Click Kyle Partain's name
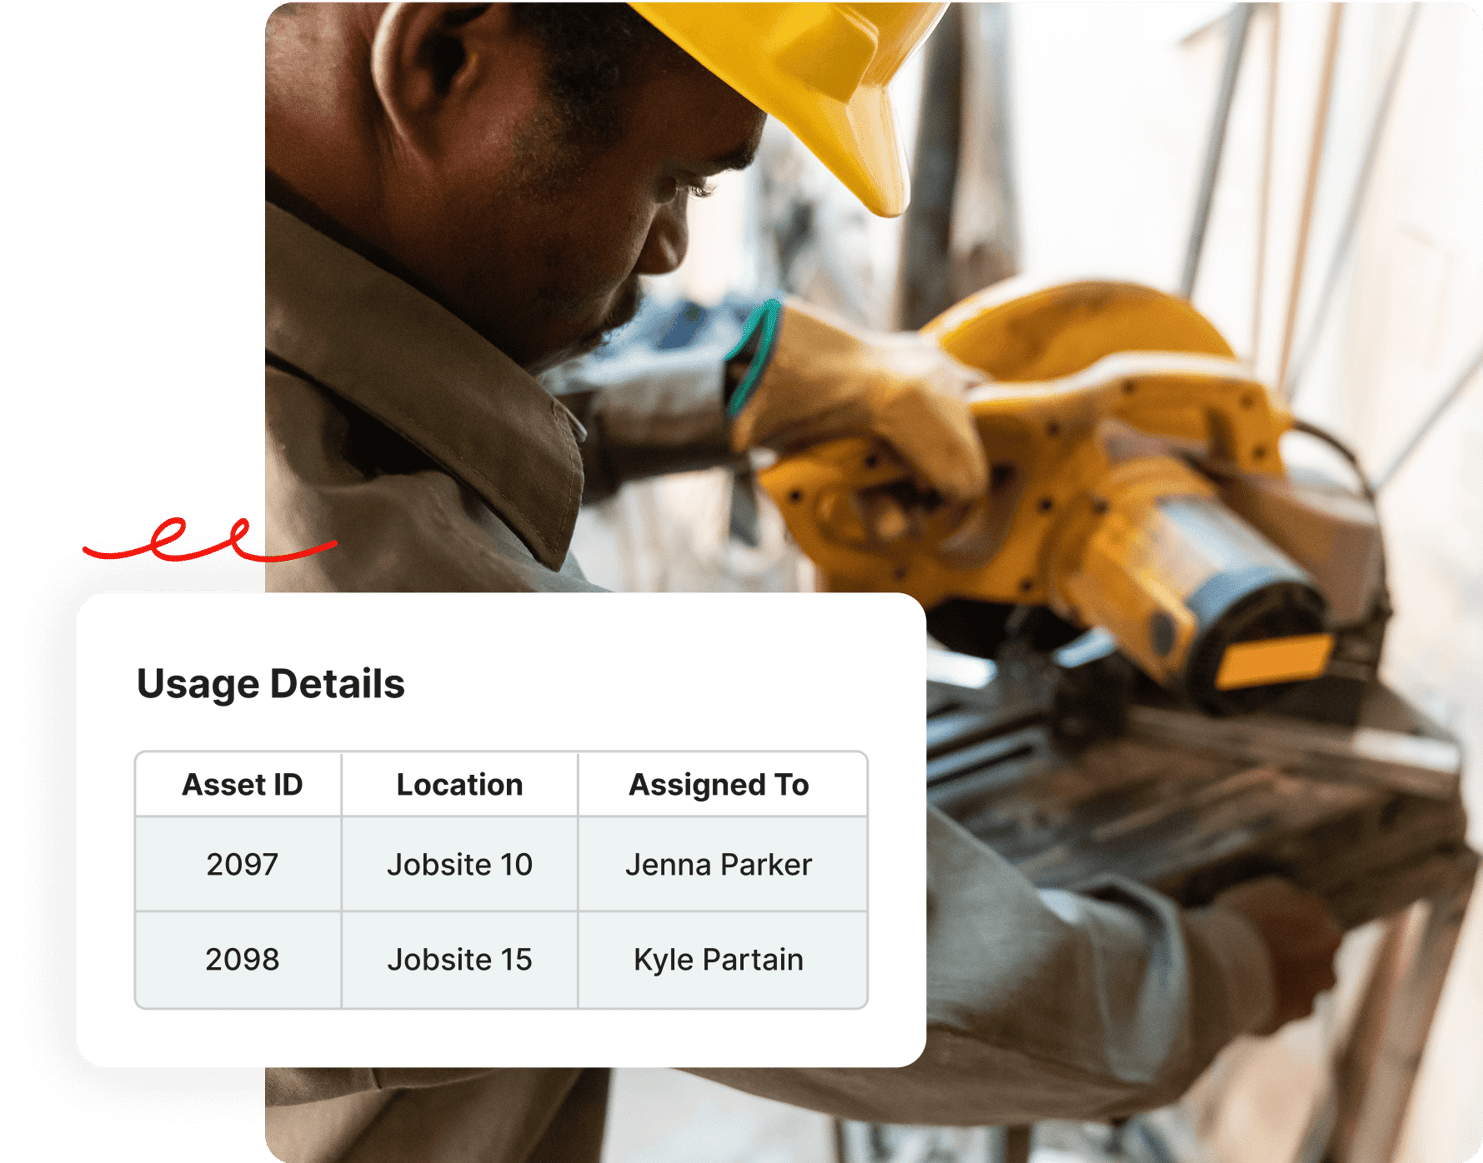 pos(718,960)
